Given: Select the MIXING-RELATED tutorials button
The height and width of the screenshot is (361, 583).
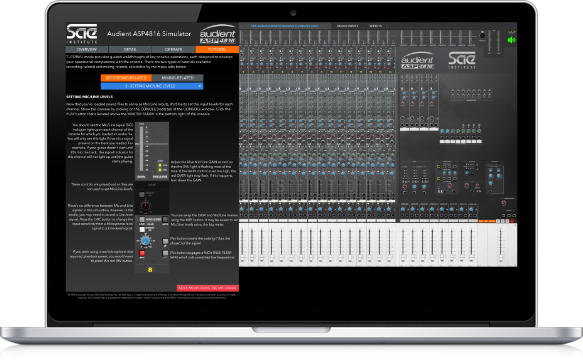Looking at the screenshot, I should pos(178,78).
